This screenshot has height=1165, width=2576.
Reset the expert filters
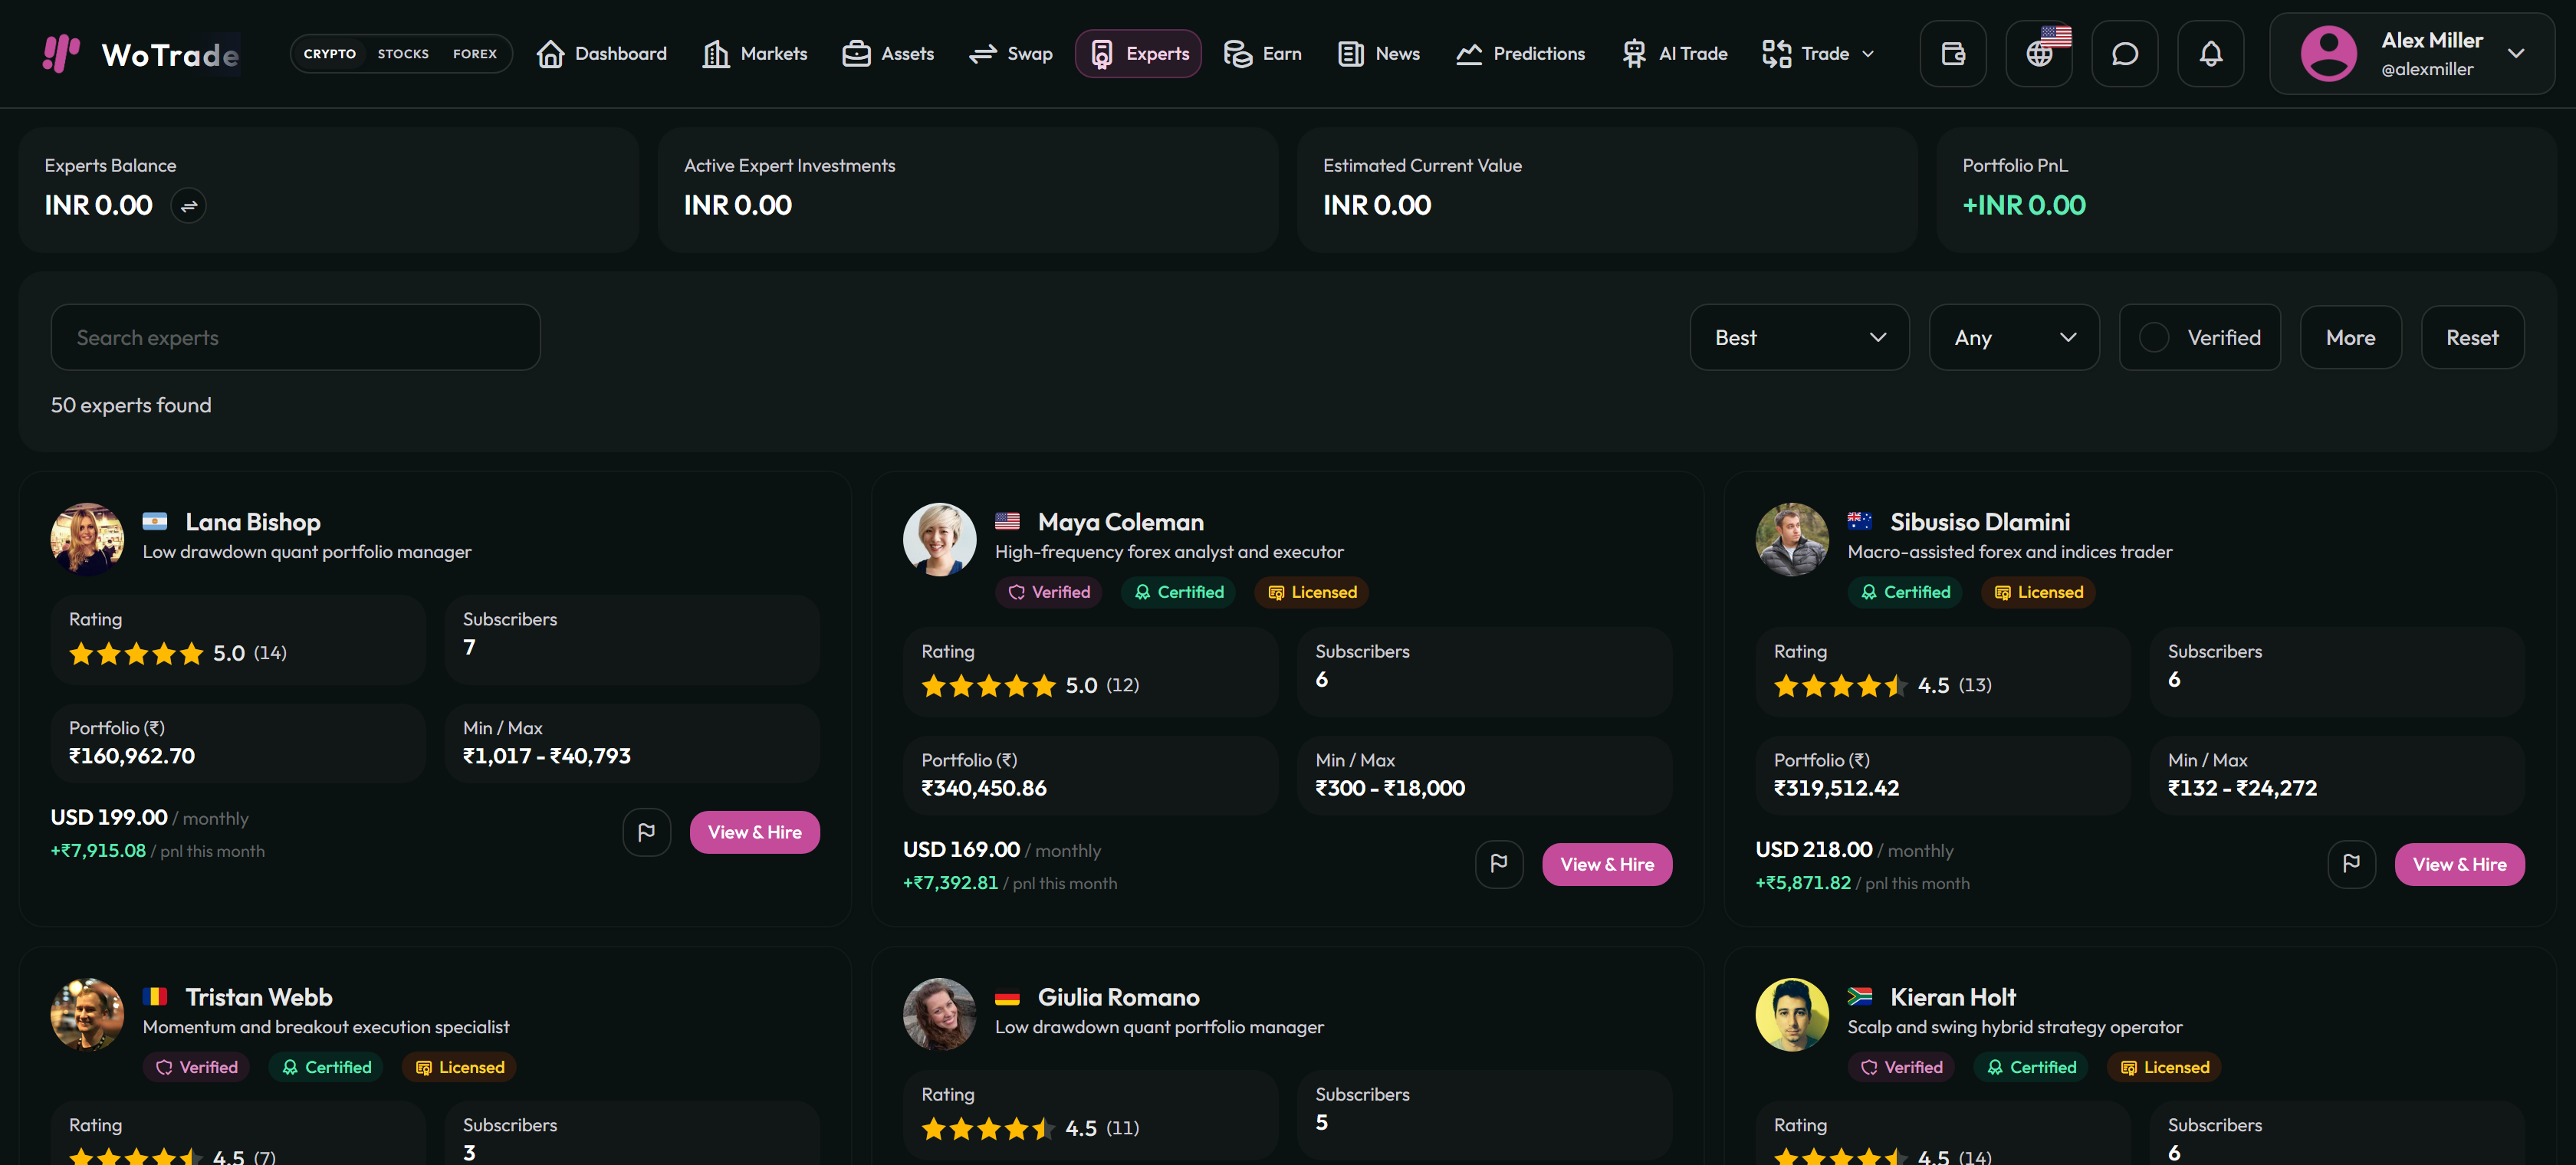[2472, 338]
